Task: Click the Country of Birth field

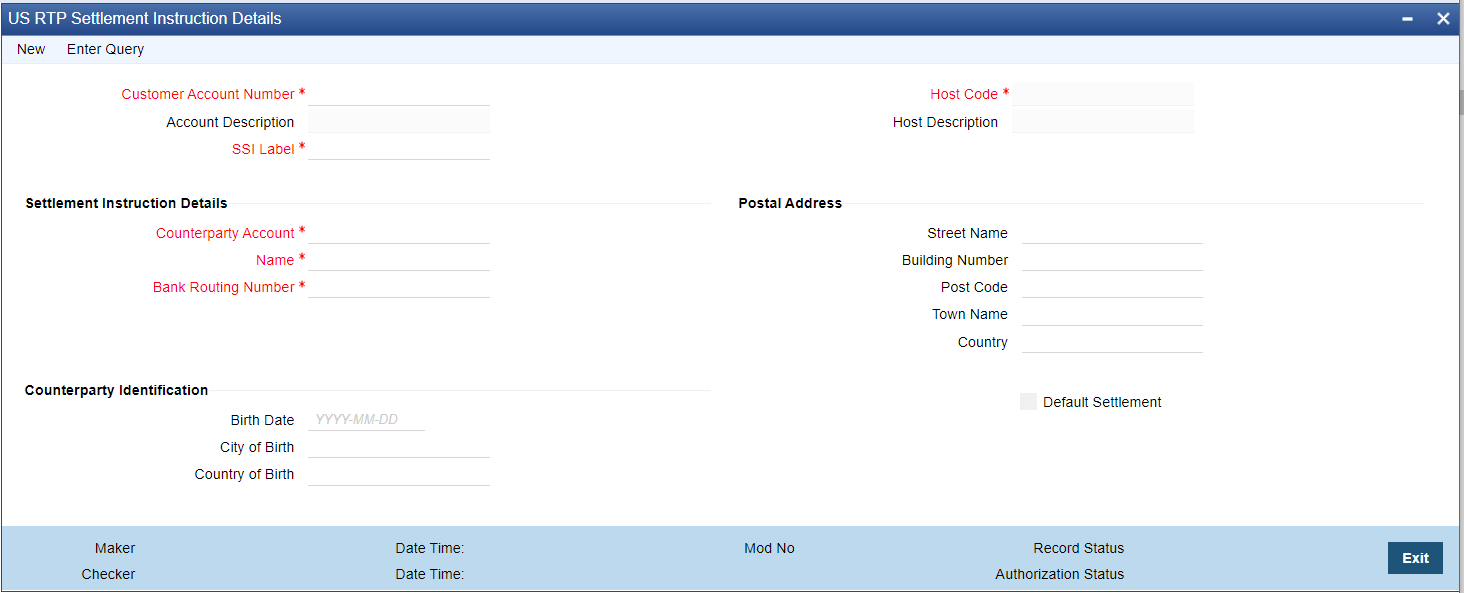Action: pos(399,474)
